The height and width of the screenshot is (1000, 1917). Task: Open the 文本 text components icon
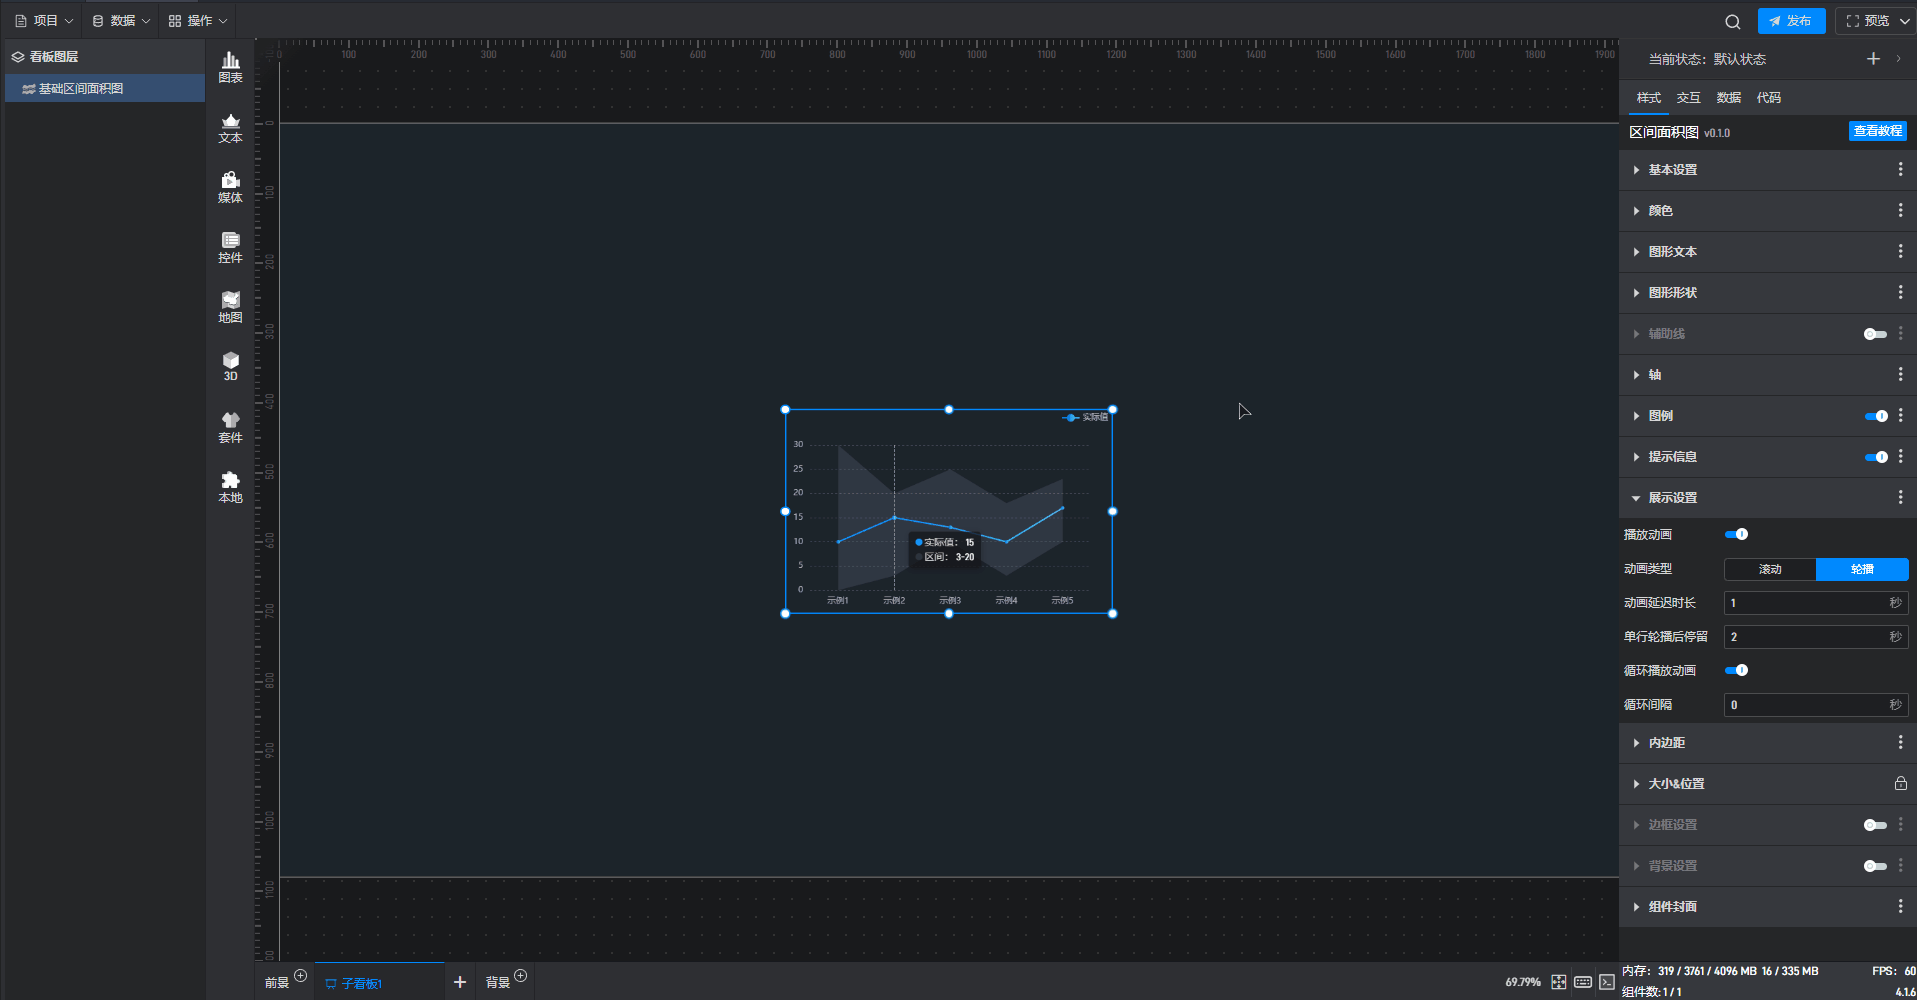pos(230,127)
